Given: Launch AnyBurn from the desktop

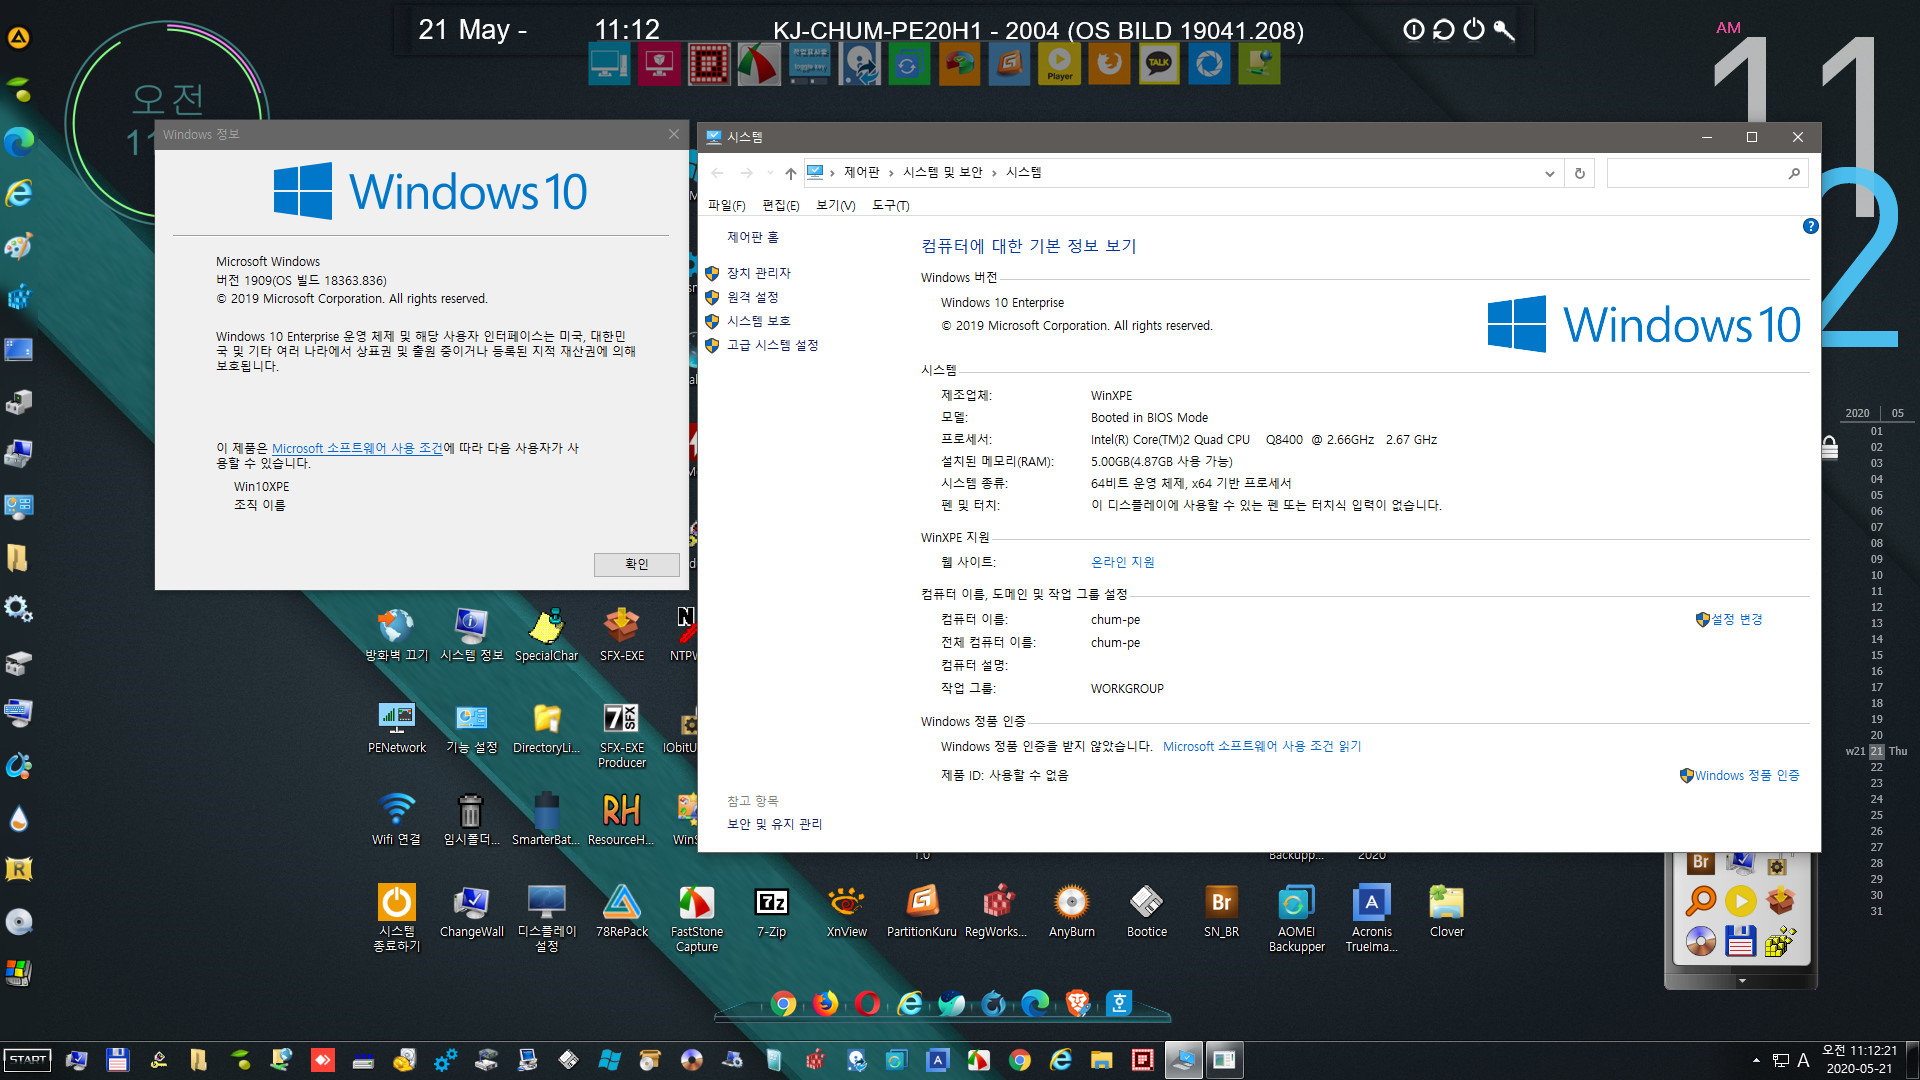Looking at the screenshot, I should [x=1071, y=911].
